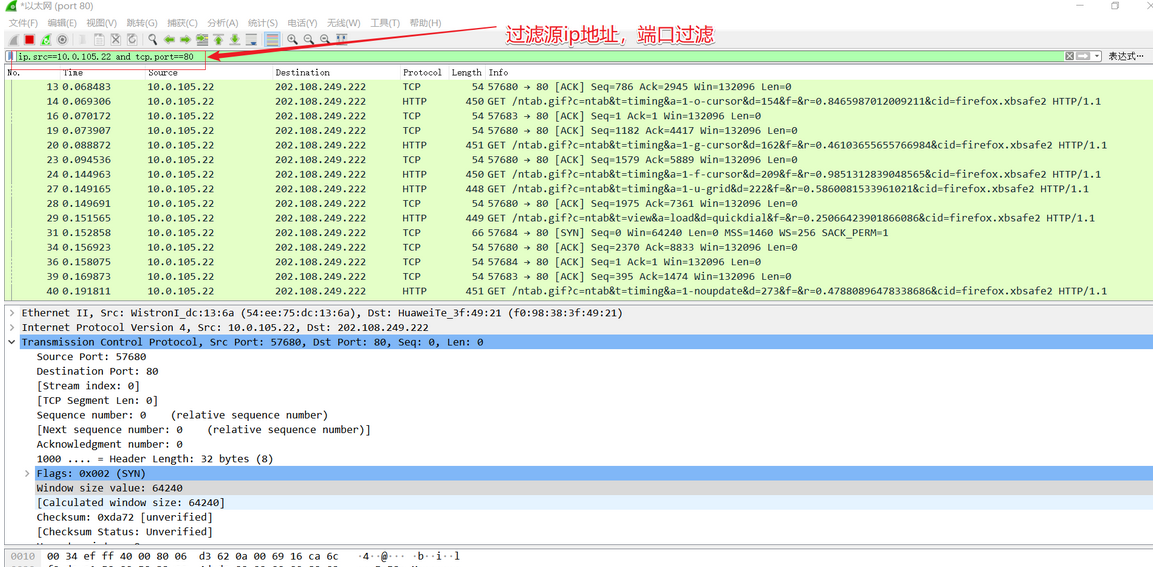Clear the display filter text
This screenshot has width=1153, height=567.
pyautogui.click(x=1069, y=56)
